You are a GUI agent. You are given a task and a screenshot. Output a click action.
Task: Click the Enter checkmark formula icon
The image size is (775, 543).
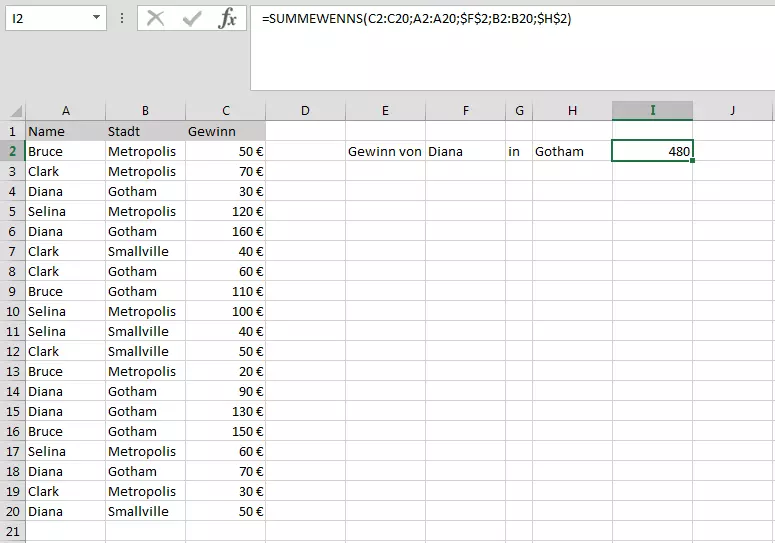coord(191,18)
